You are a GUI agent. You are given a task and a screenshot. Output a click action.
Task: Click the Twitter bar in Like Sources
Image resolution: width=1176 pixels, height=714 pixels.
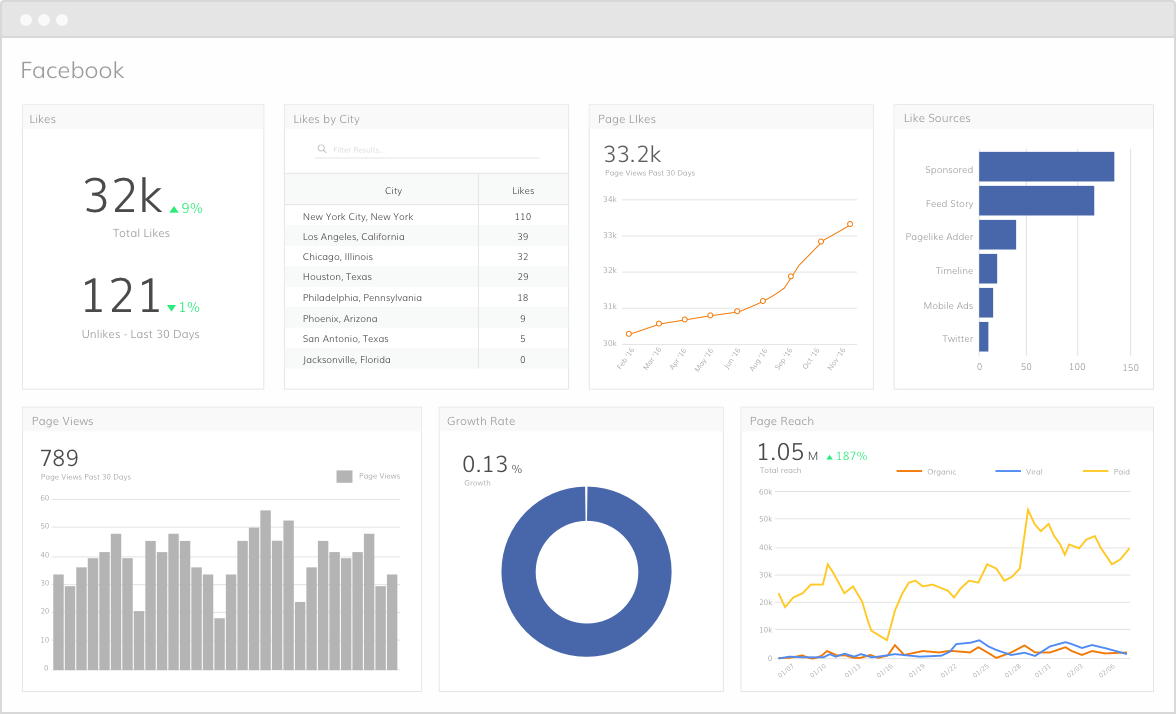click(983, 337)
